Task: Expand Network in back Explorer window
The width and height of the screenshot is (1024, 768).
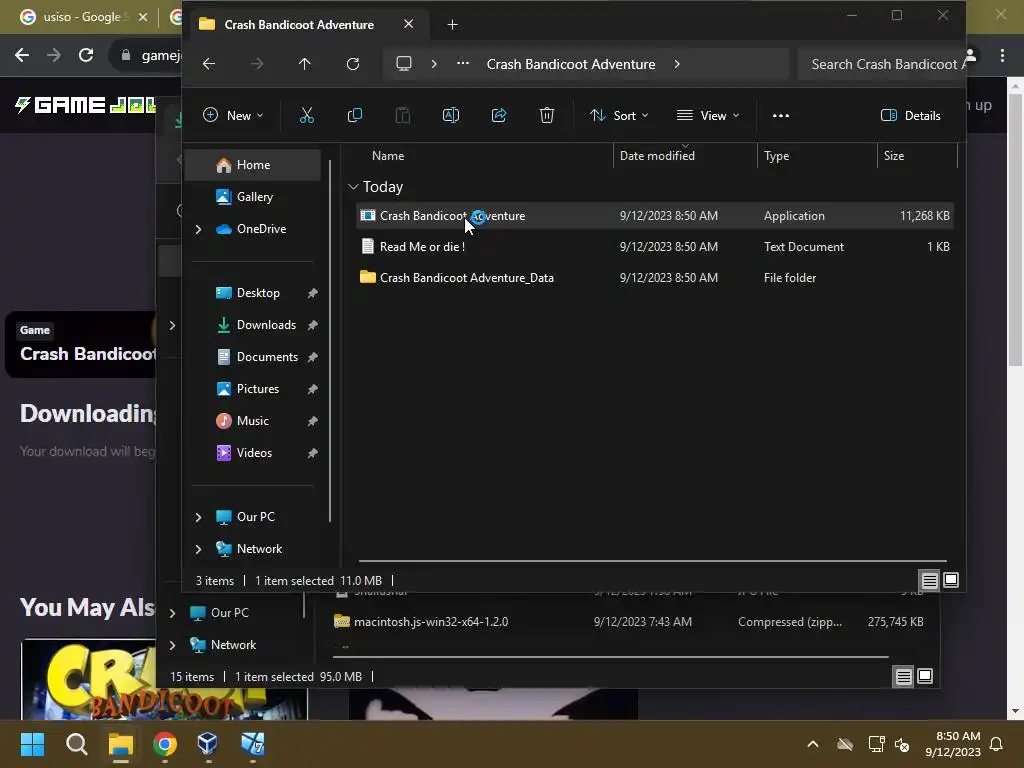Action: pyautogui.click(x=172, y=645)
